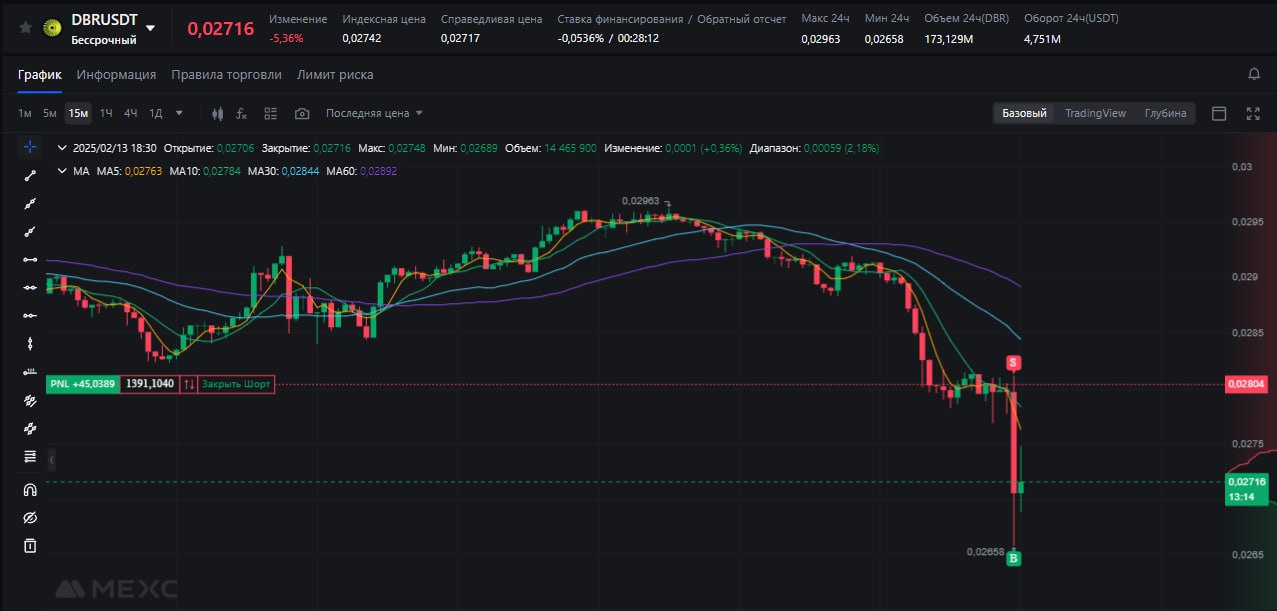Open the fx indicators menu
Image resolution: width=1277 pixels, height=611 pixels.
(241, 113)
